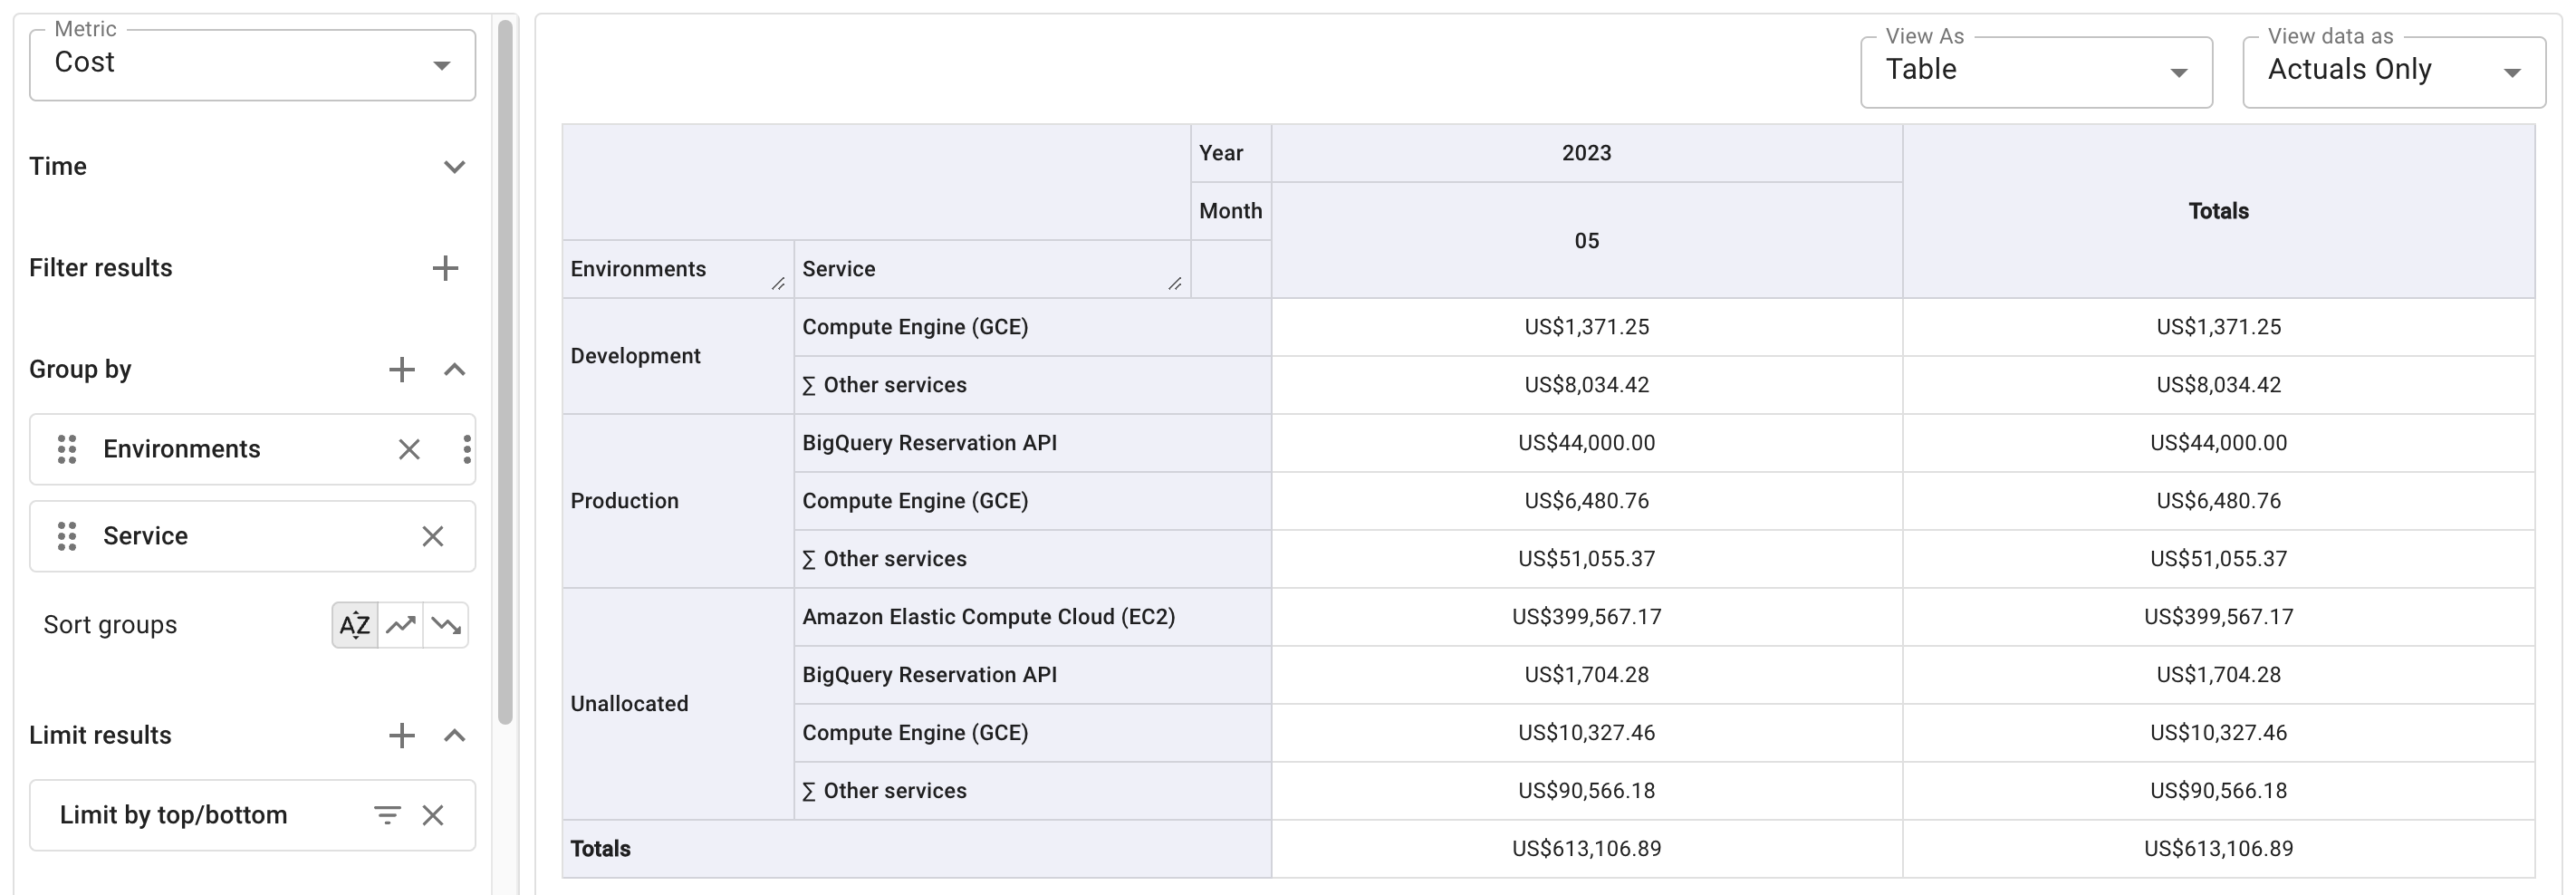The image size is (2576, 895).
Task: Sort groups by ascending trend
Action: (401, 626)
